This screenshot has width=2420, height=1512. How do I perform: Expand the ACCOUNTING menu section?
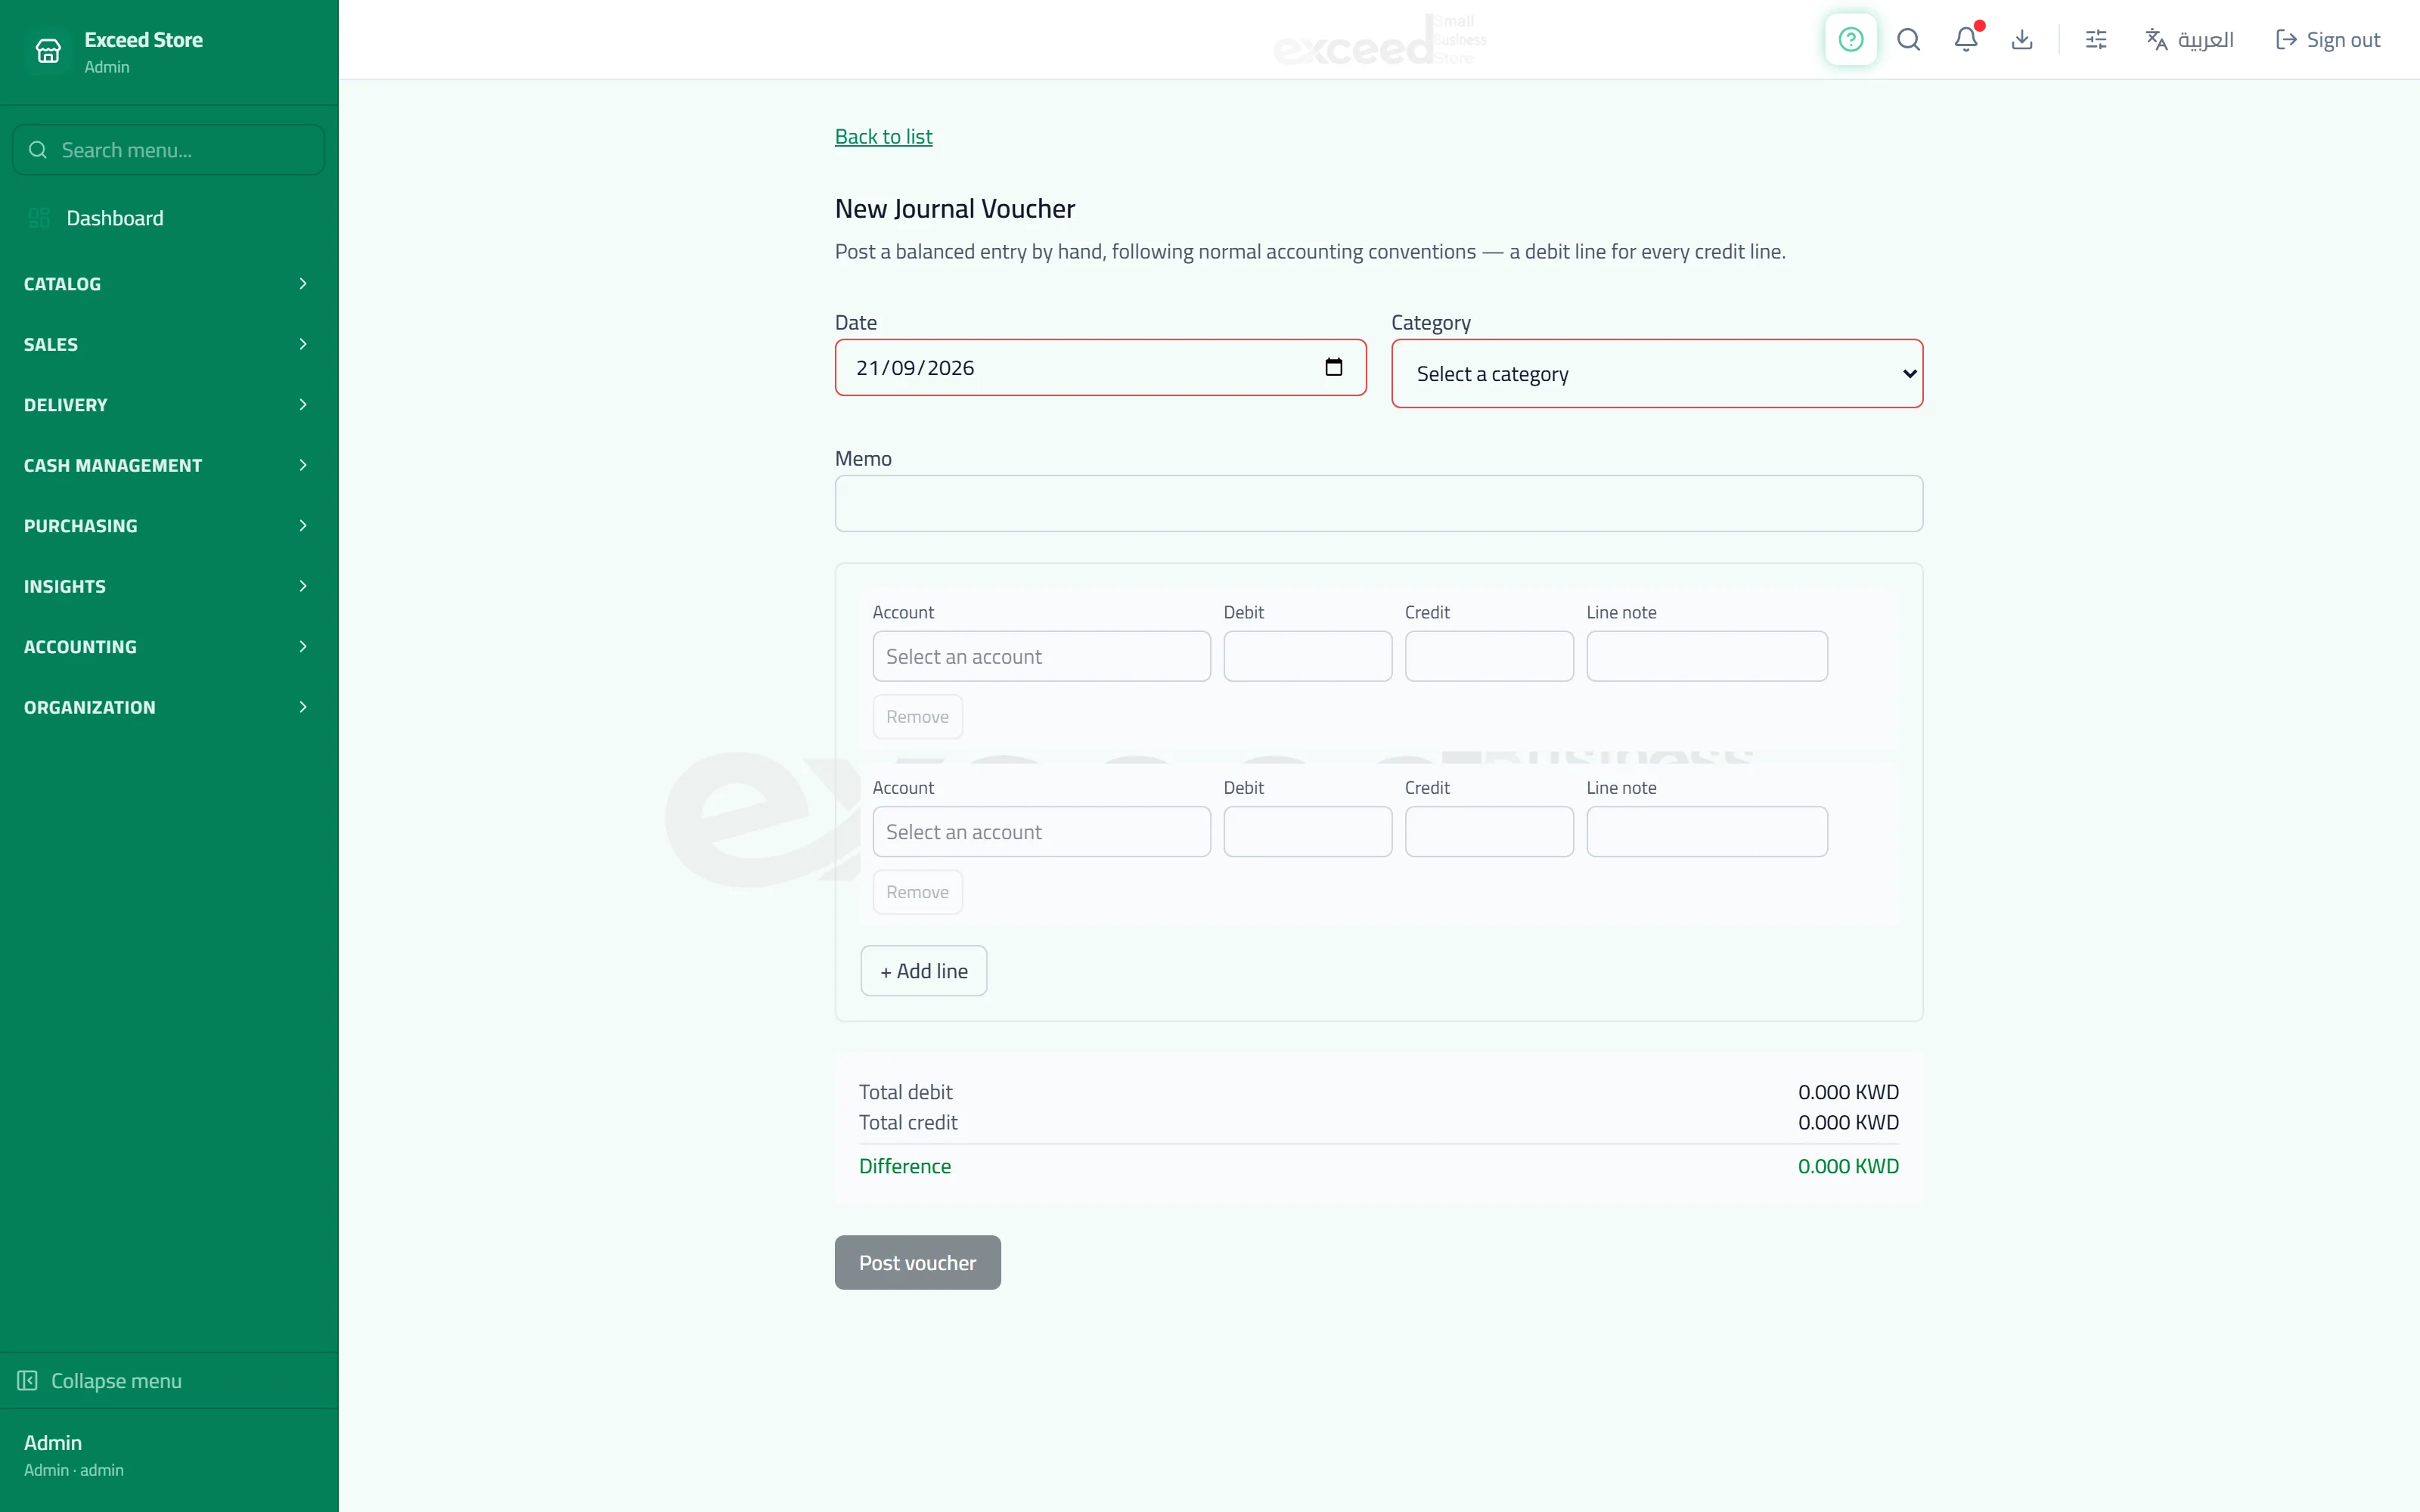click(167, 646)
